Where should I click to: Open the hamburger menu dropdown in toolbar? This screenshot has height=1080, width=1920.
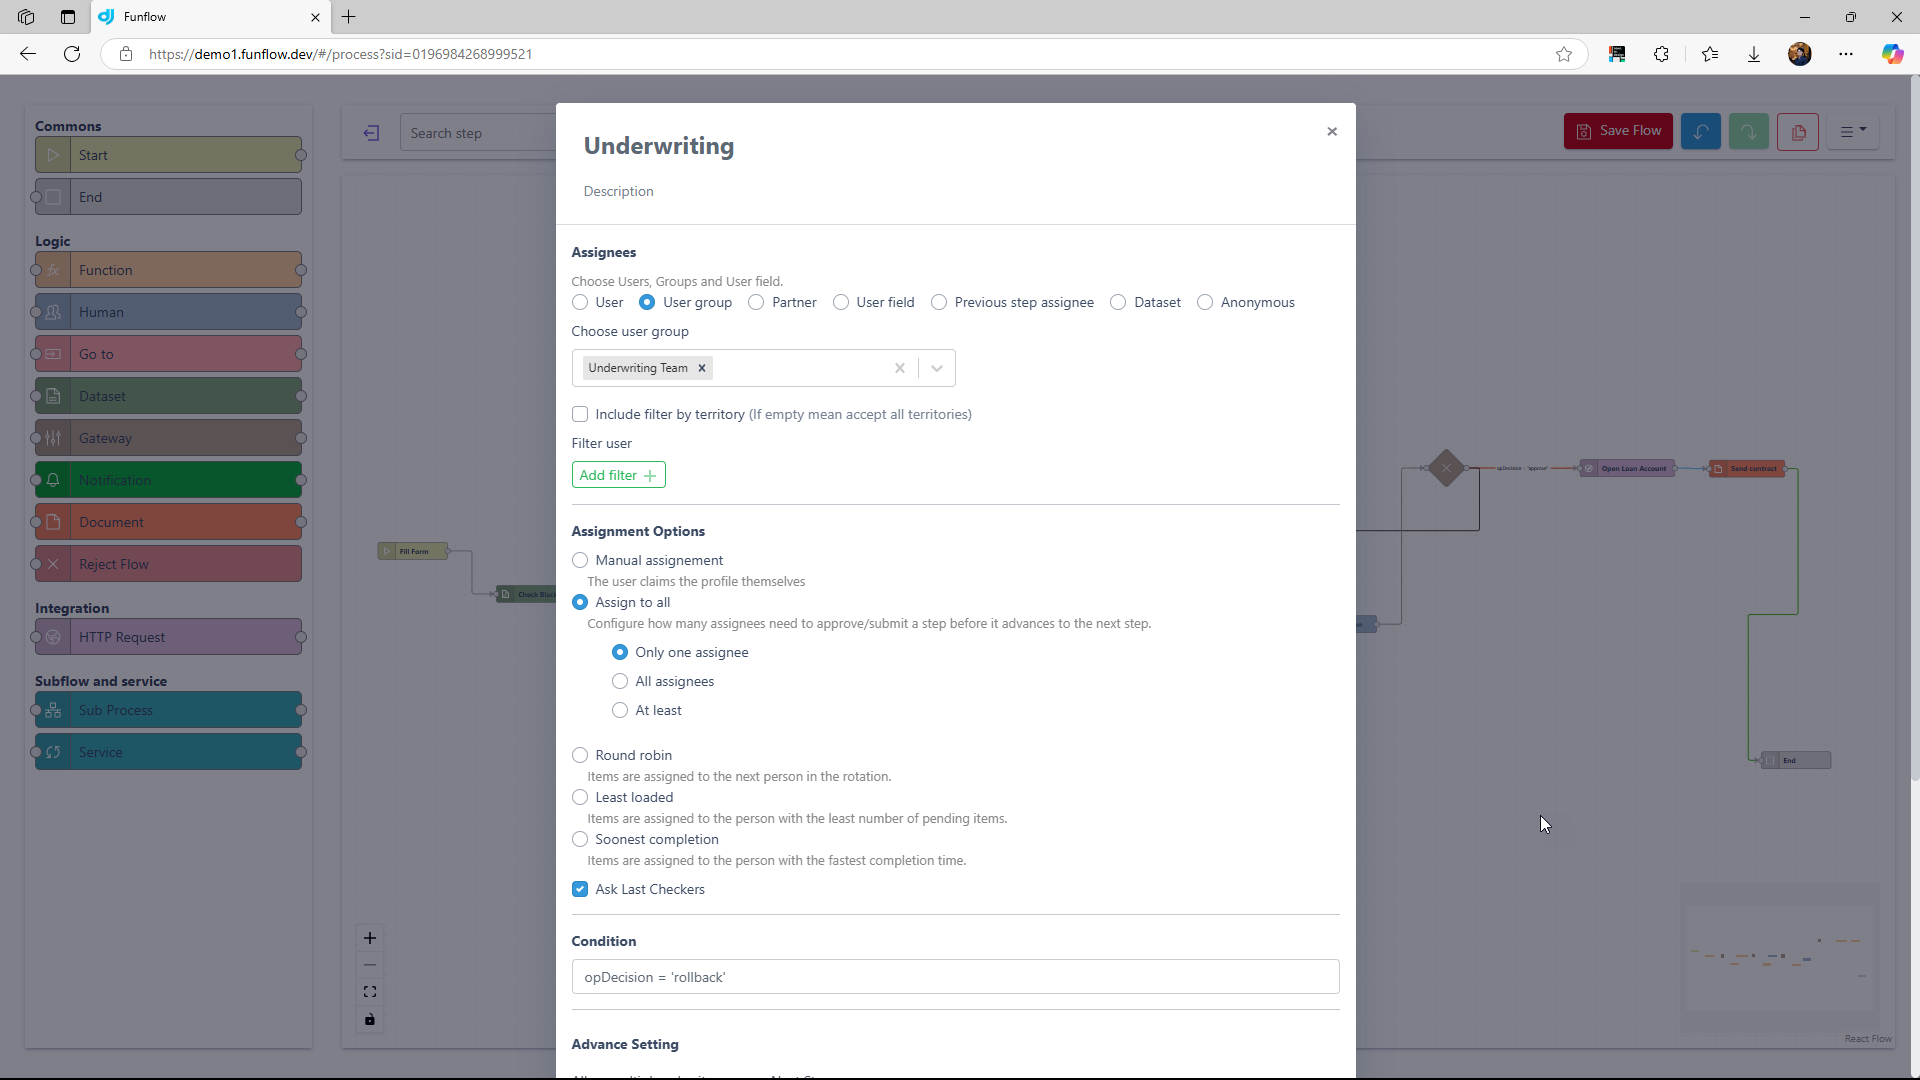[x=1853, y=131]
